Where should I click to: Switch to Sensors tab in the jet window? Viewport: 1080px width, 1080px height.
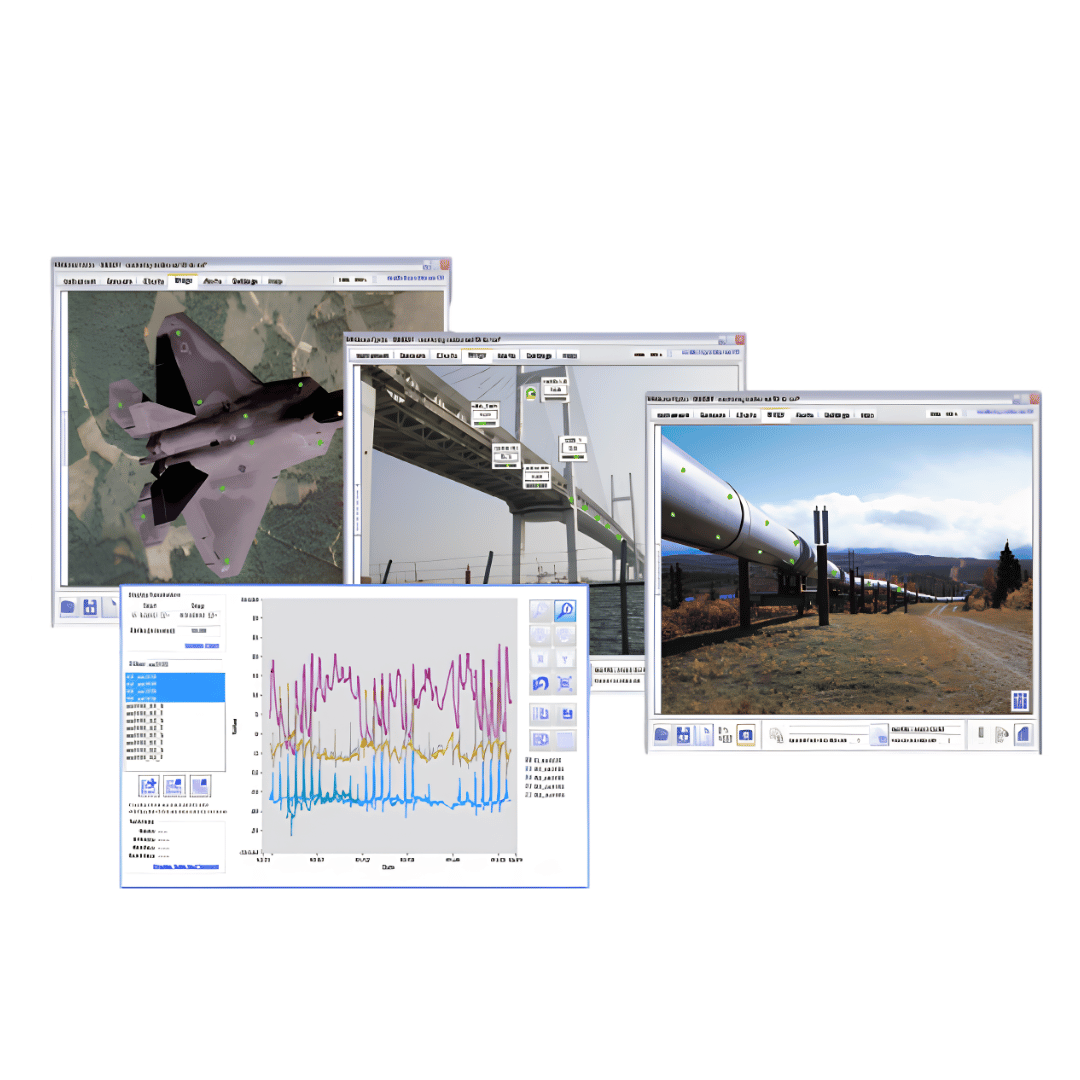click(x=119, y=281)
